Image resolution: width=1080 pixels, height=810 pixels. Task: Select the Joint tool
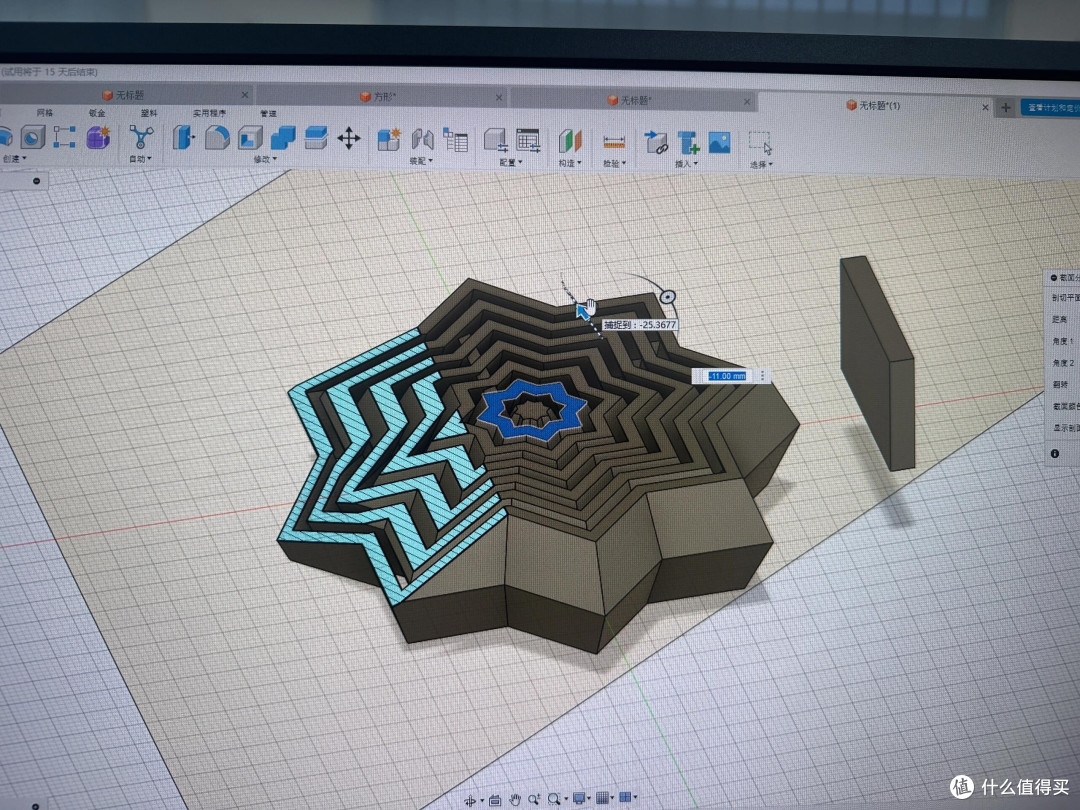(x=422, y=140)
